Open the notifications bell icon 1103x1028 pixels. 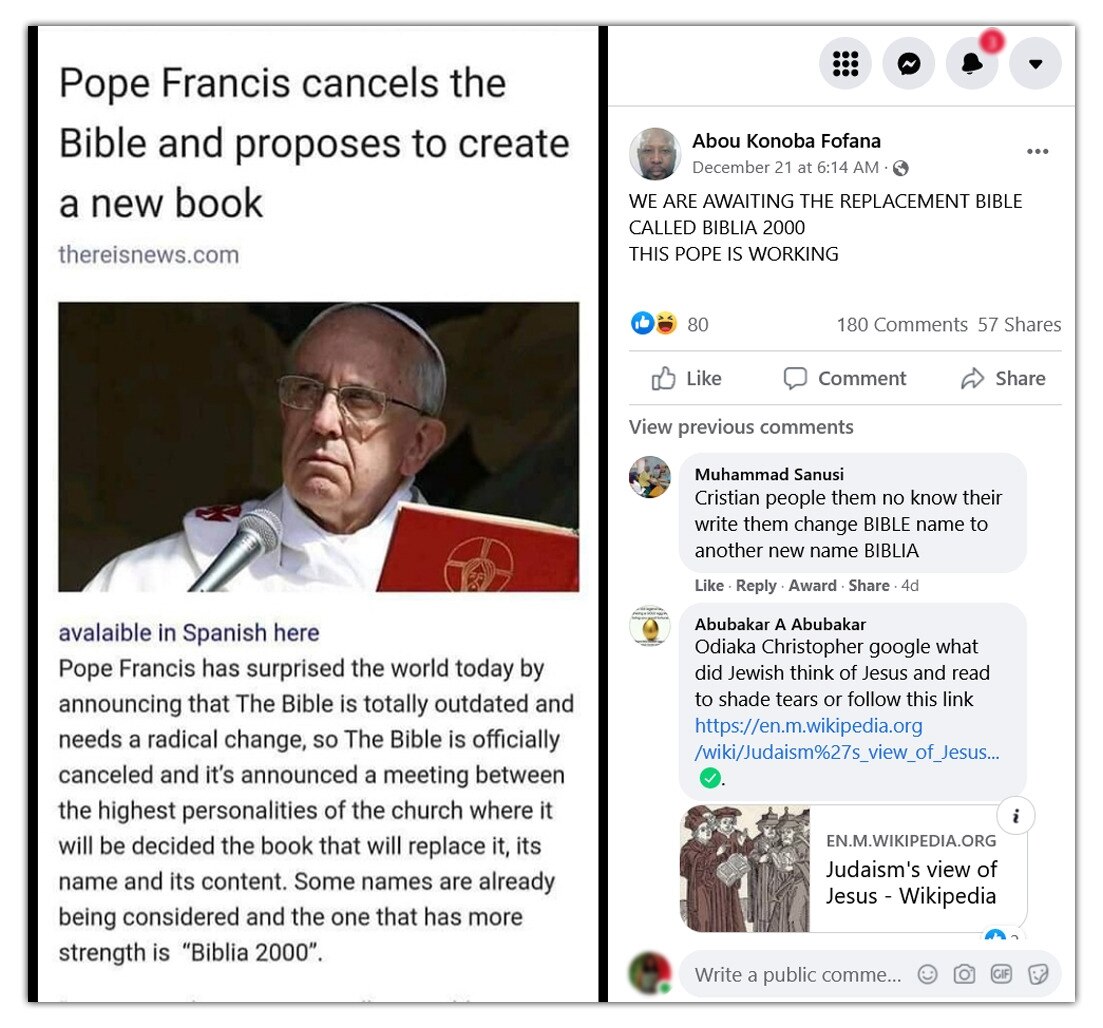pos(971,64)
